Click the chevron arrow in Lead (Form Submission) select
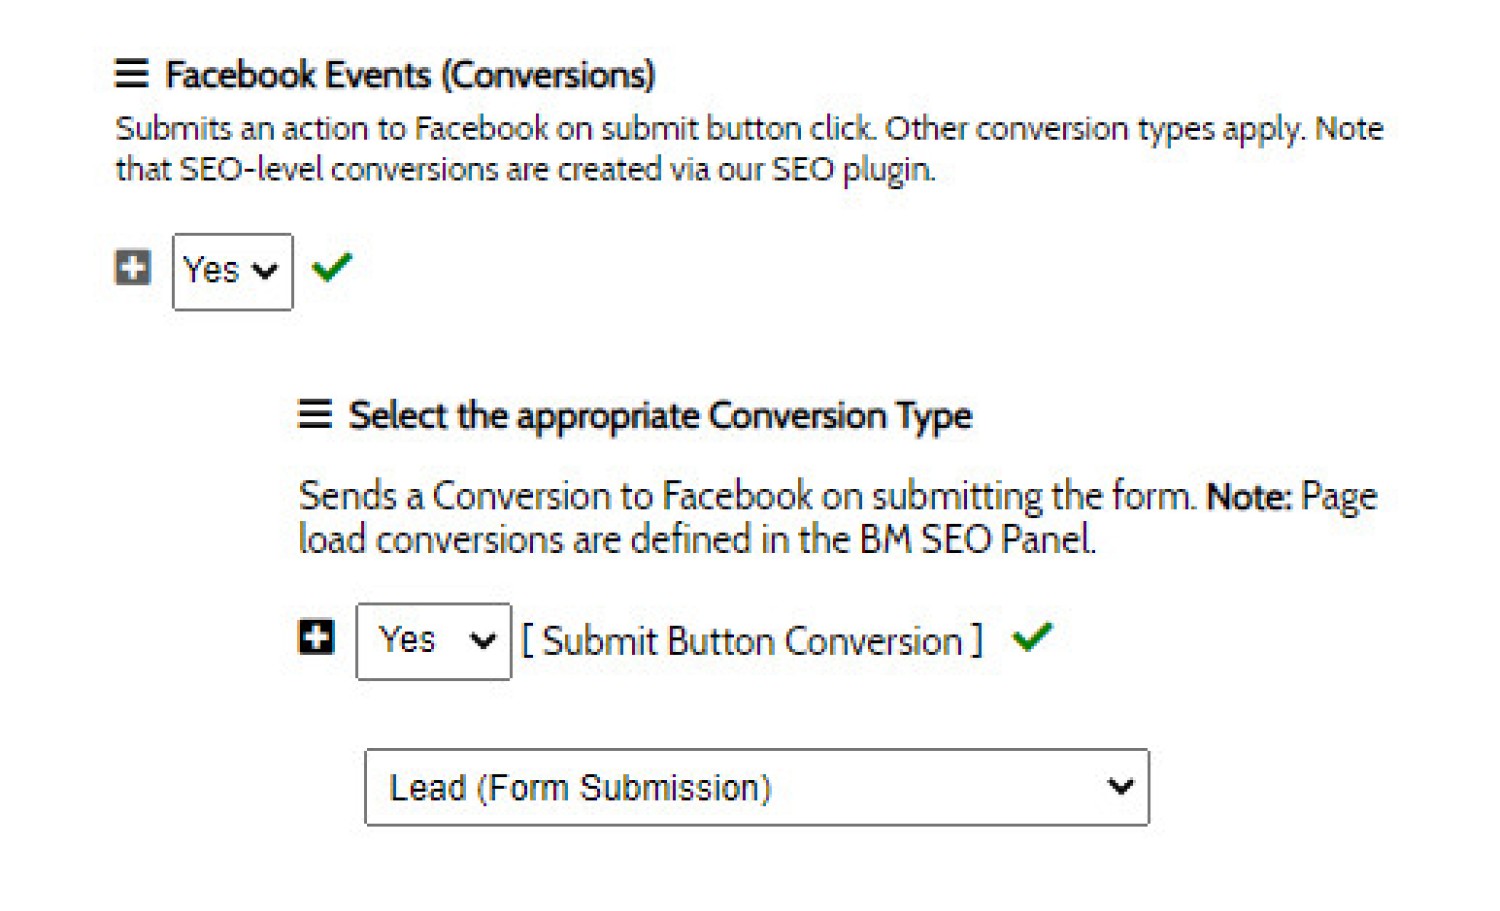Screen dimensions: 1500x911 pos(1120,787)
